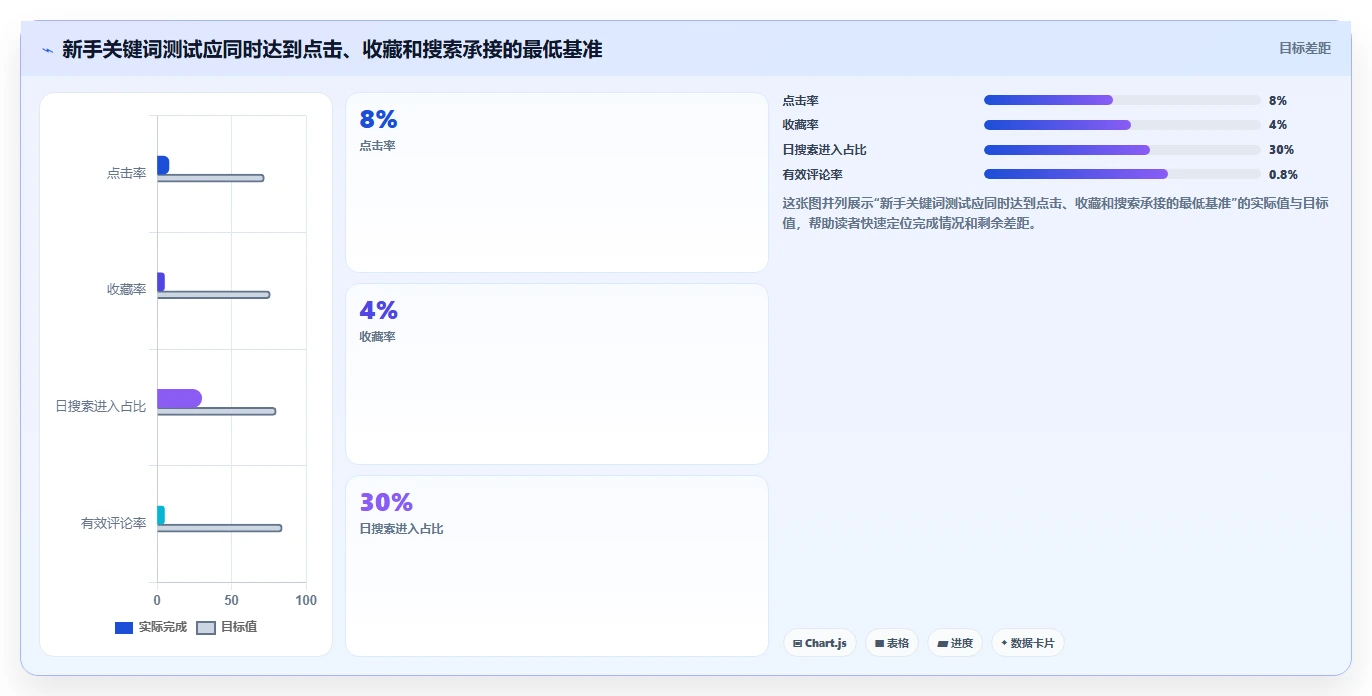
Task: Click the Chart.js tag chip
Action: coord(819,643)
